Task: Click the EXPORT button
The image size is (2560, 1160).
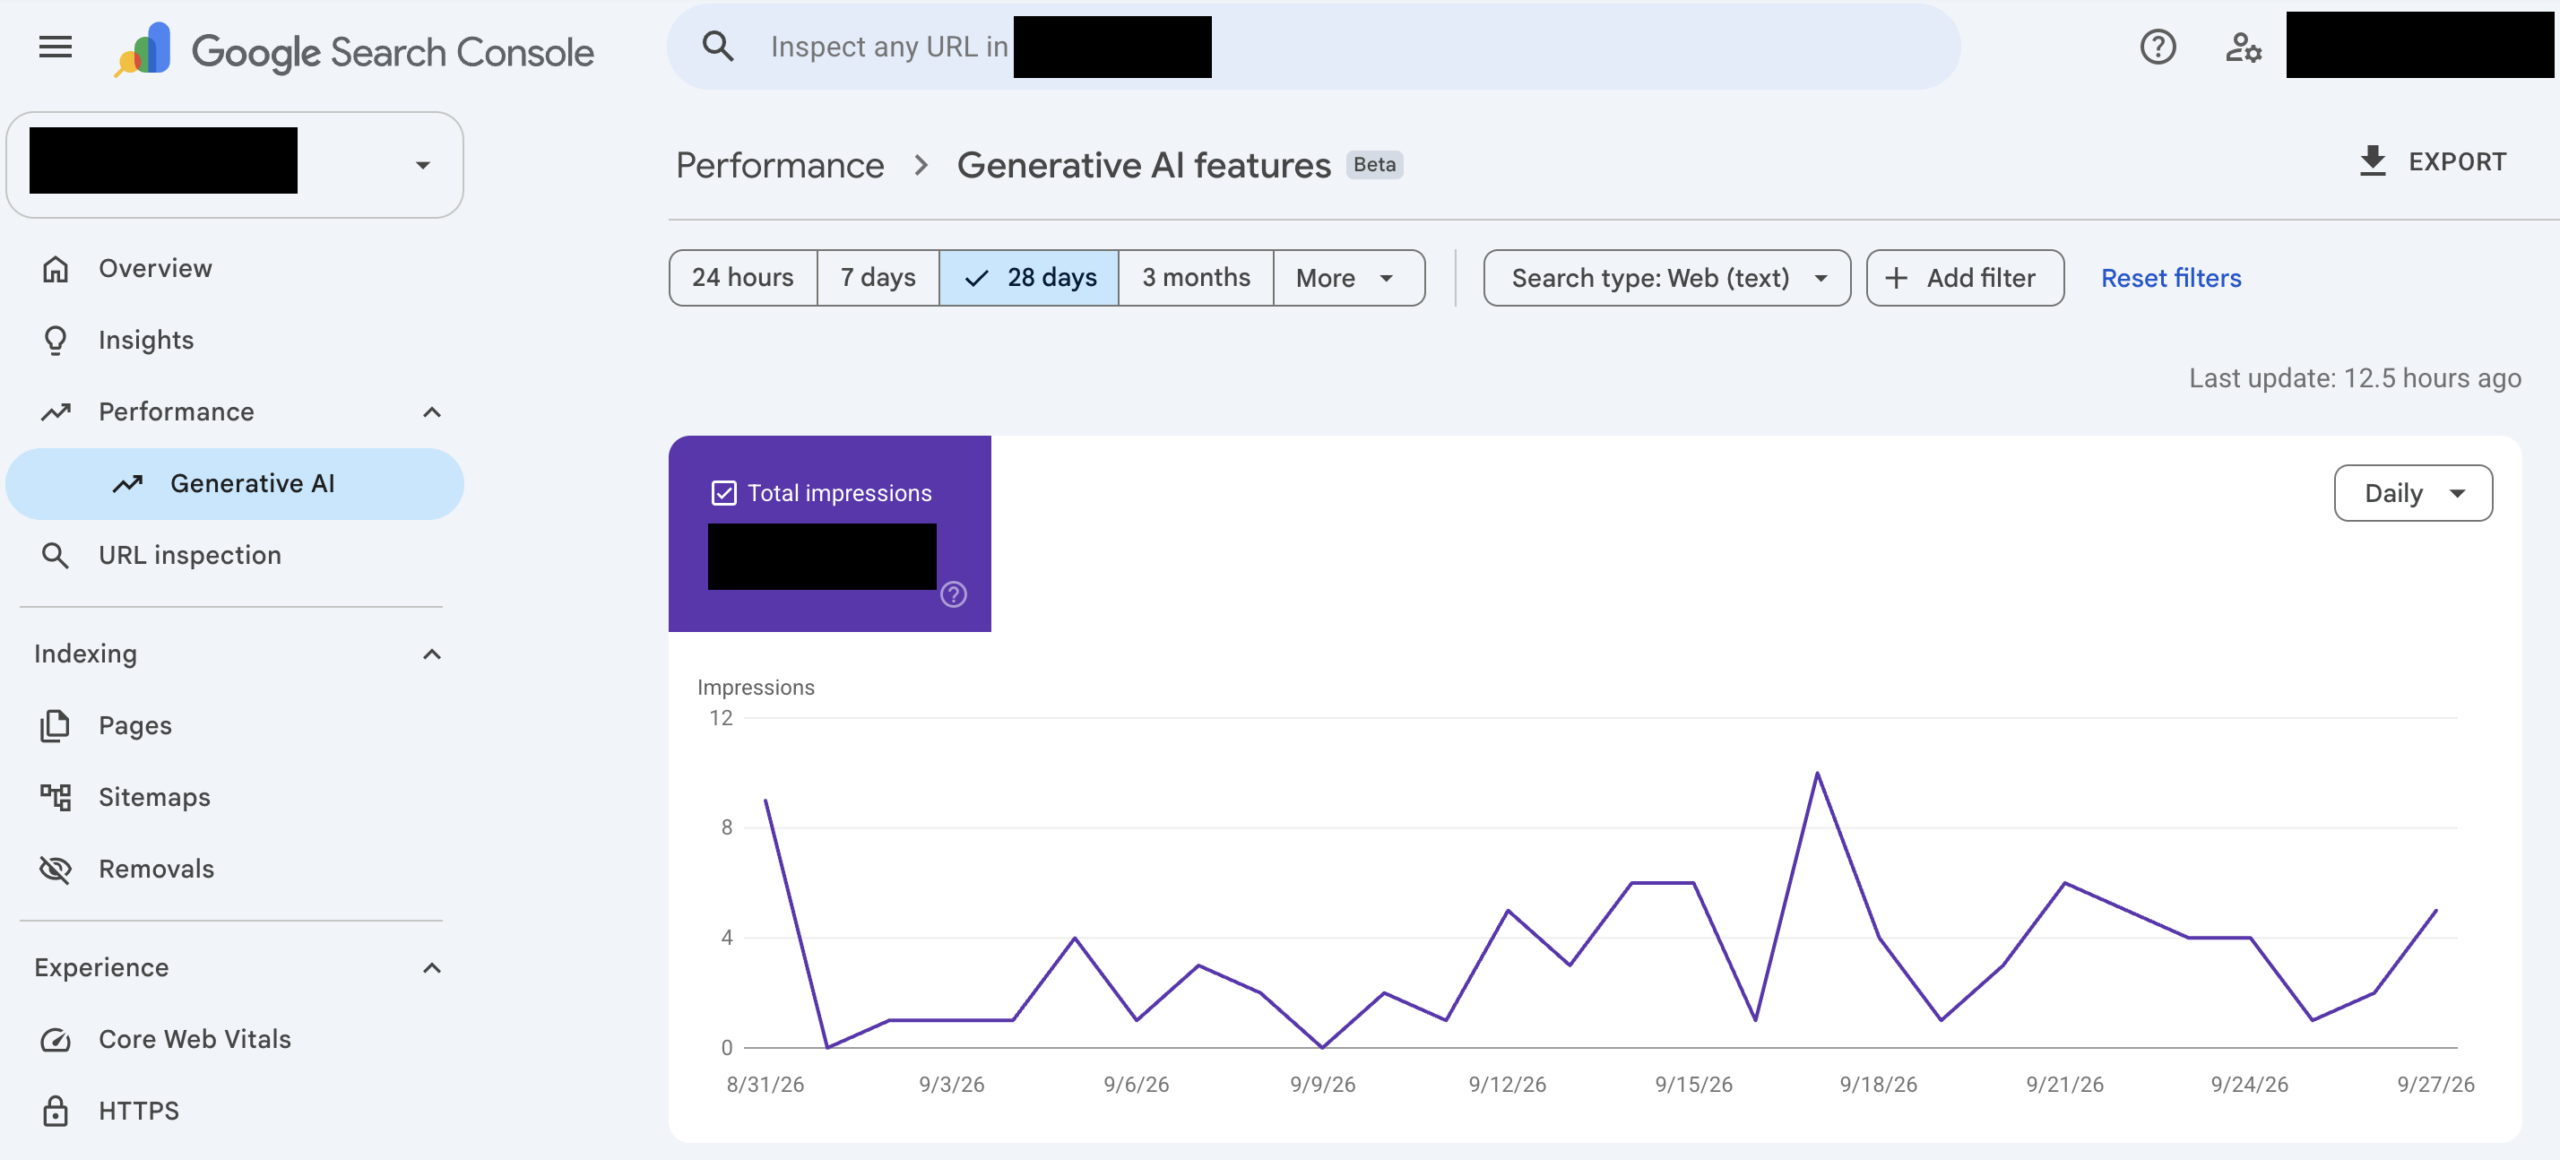Action: tap(2432, 162)
